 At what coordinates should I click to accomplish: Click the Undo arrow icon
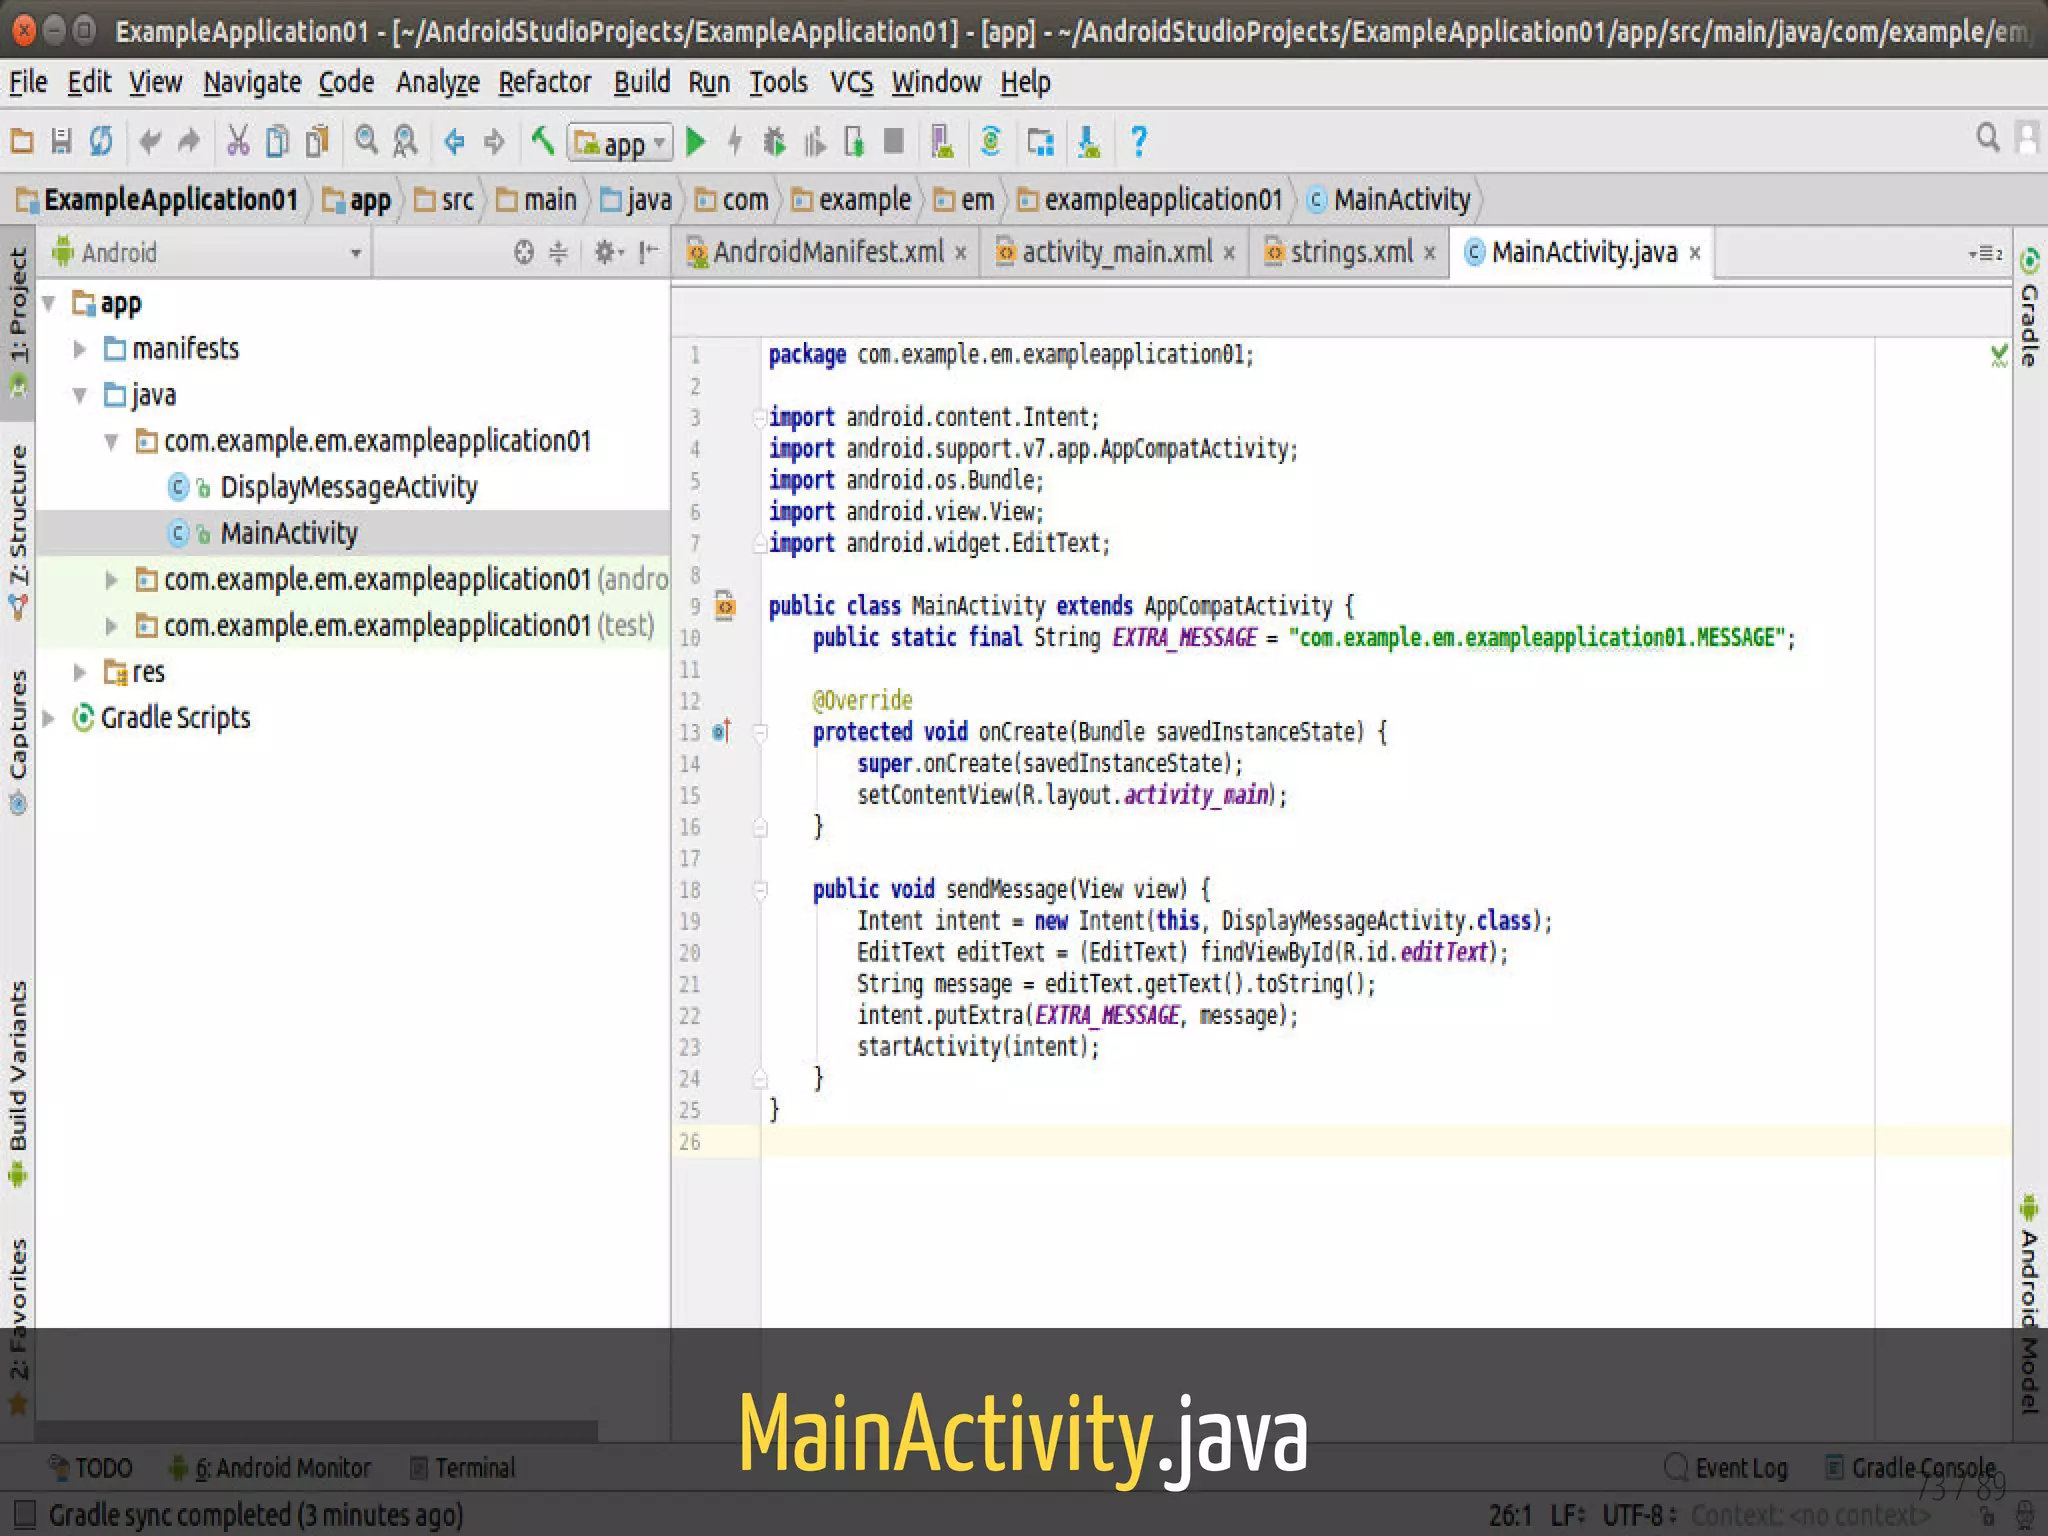click(150, 141)
